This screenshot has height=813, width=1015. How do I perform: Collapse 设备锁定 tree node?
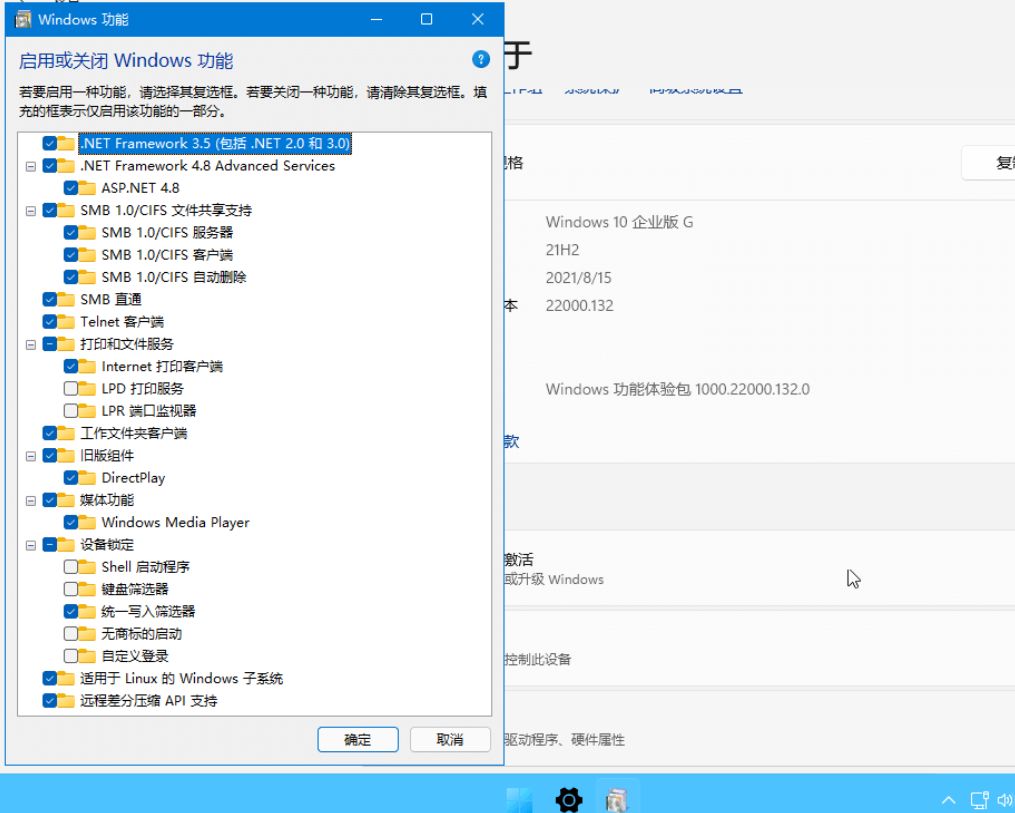click(x=30, y=546)
